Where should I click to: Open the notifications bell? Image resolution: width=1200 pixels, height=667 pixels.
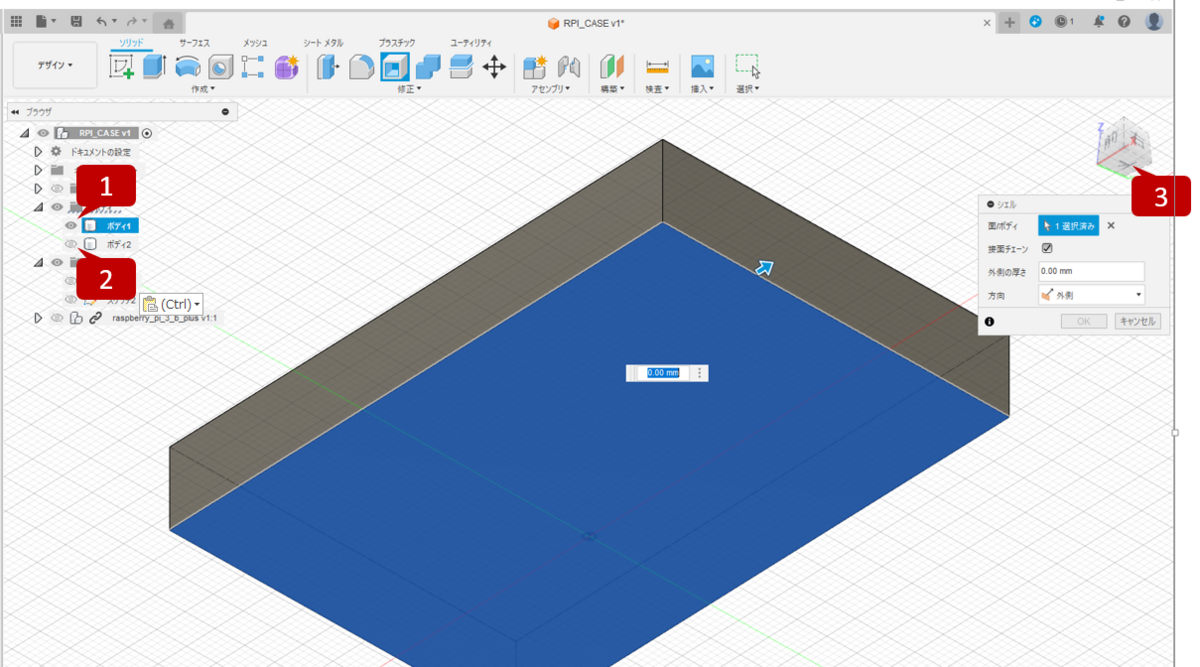[1099, 21]
